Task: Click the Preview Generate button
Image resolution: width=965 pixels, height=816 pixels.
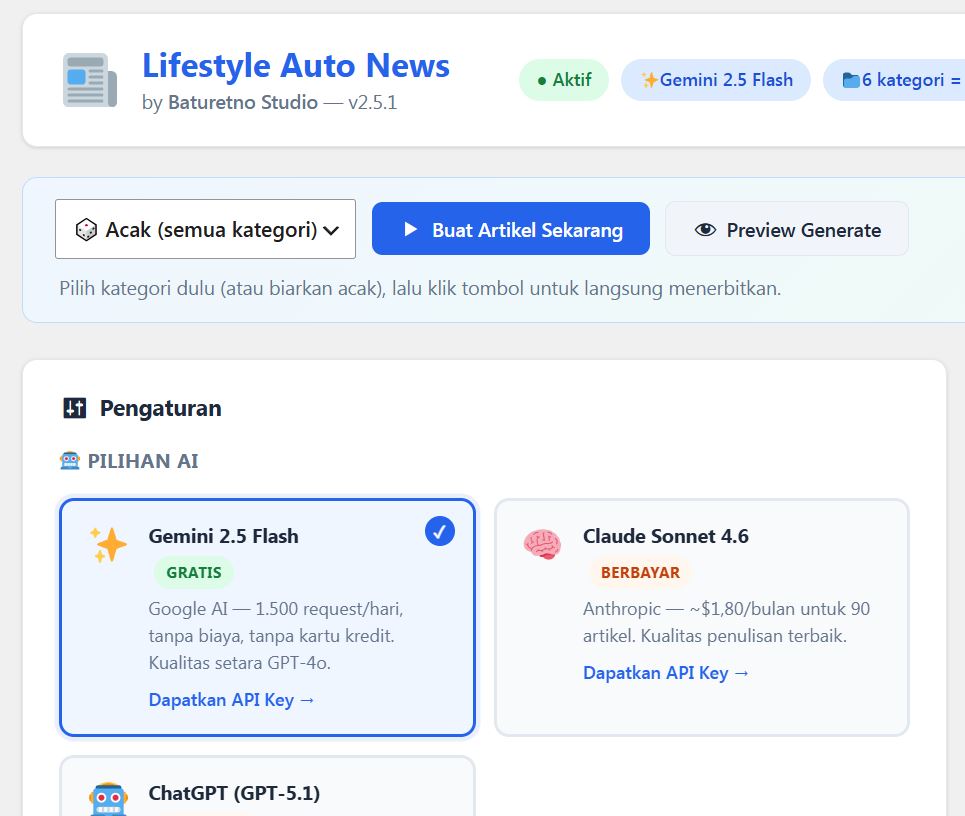Action: 787,229
